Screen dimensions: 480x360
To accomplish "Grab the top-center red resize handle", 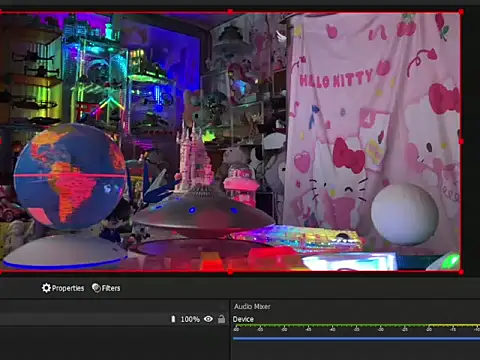I will [x=230, y=12].
